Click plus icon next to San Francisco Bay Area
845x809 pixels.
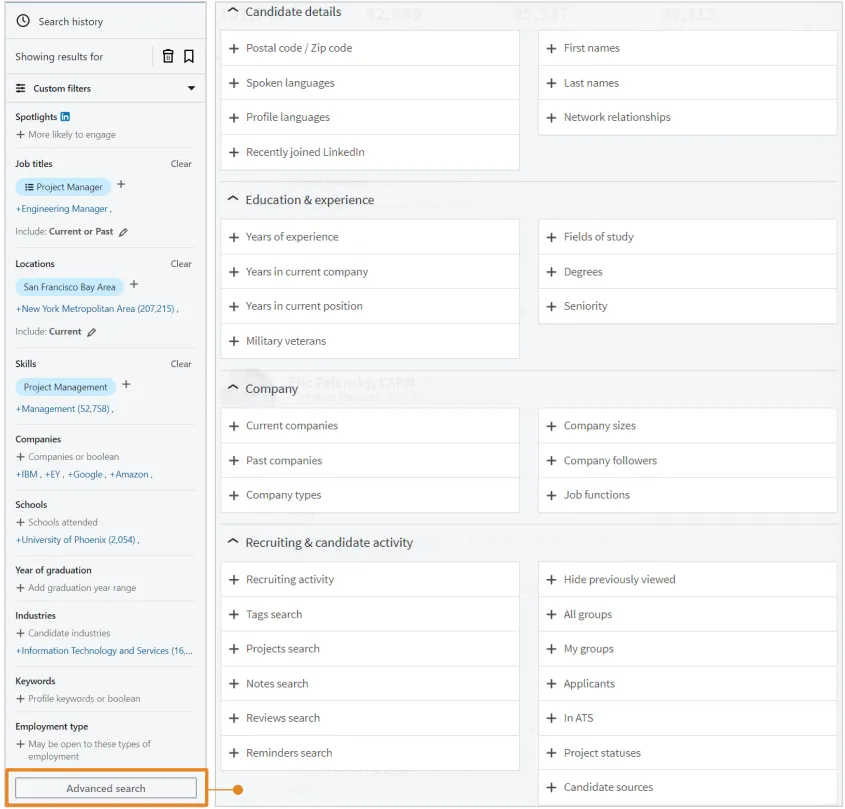click(134, 286)
